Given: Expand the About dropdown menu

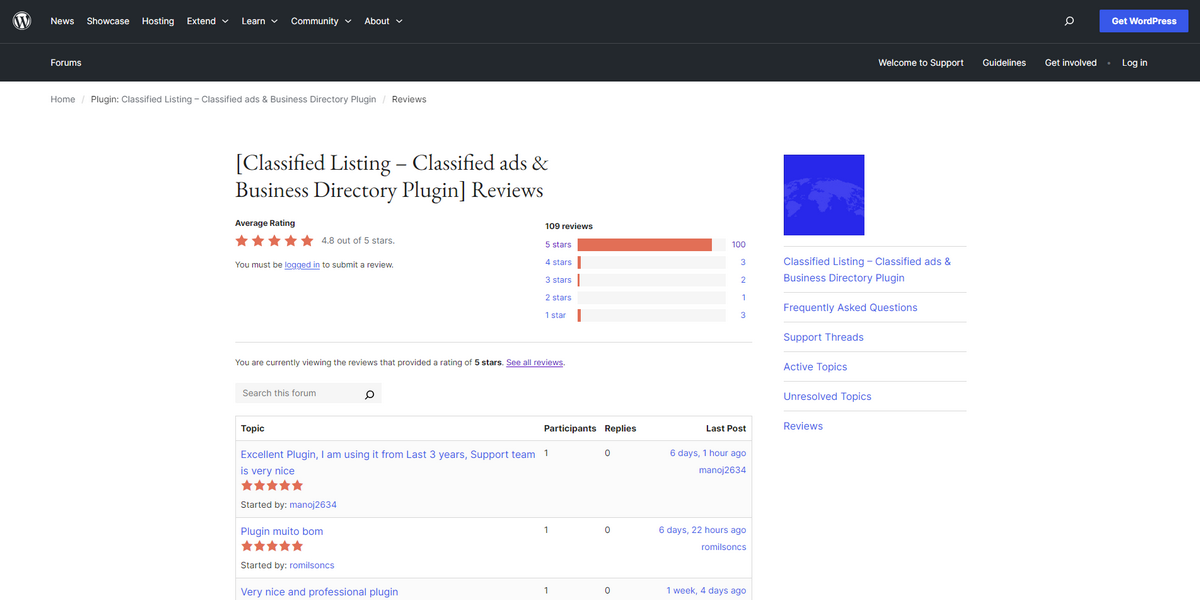Looking at the screenshot, I should 383,21.
